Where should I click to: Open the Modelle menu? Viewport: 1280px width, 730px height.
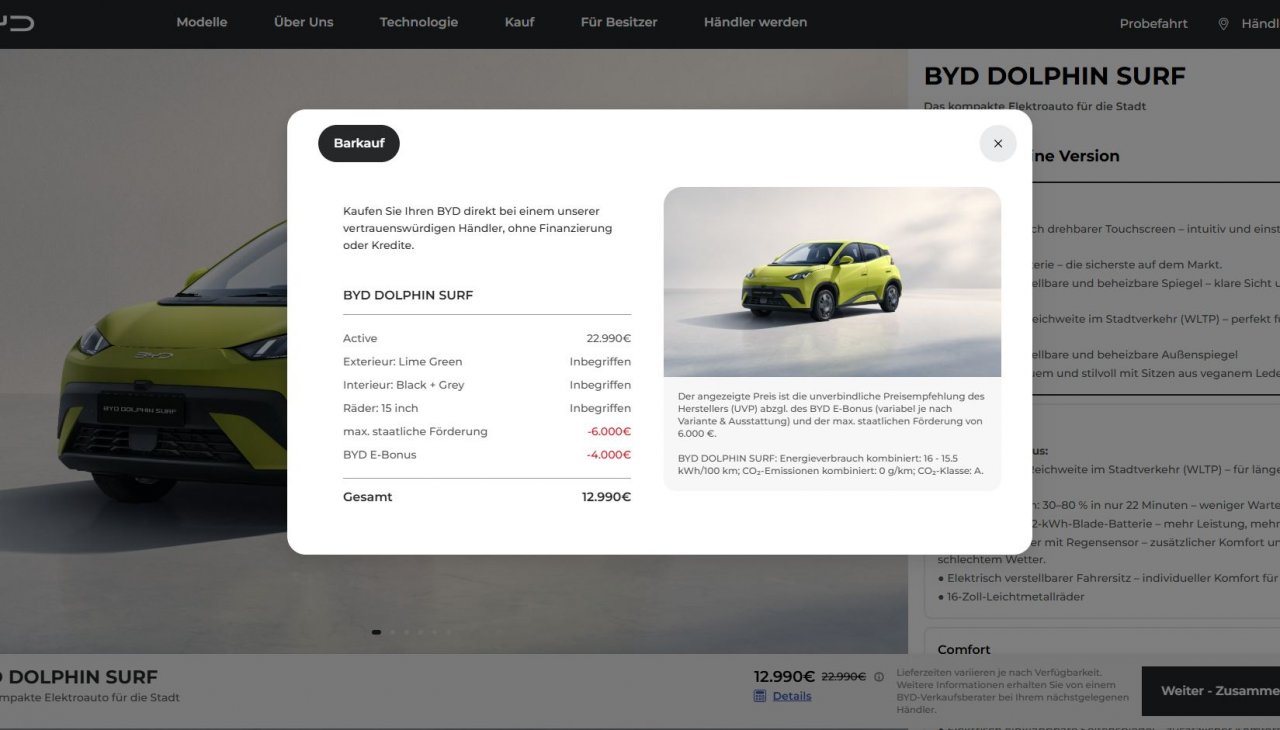(202, 22)
